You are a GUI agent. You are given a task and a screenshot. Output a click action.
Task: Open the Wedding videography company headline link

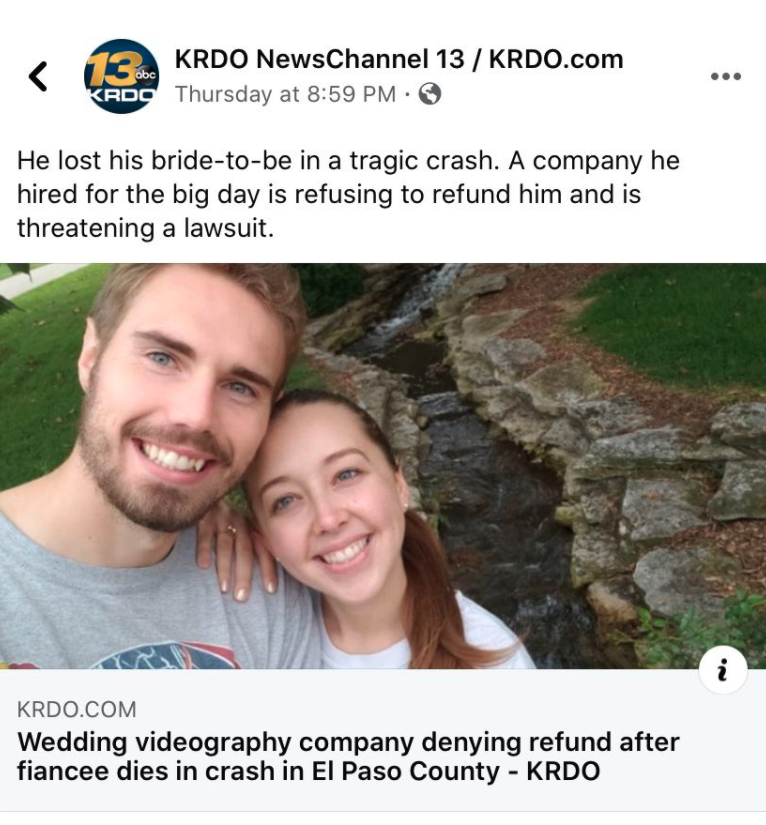[348, 757]
